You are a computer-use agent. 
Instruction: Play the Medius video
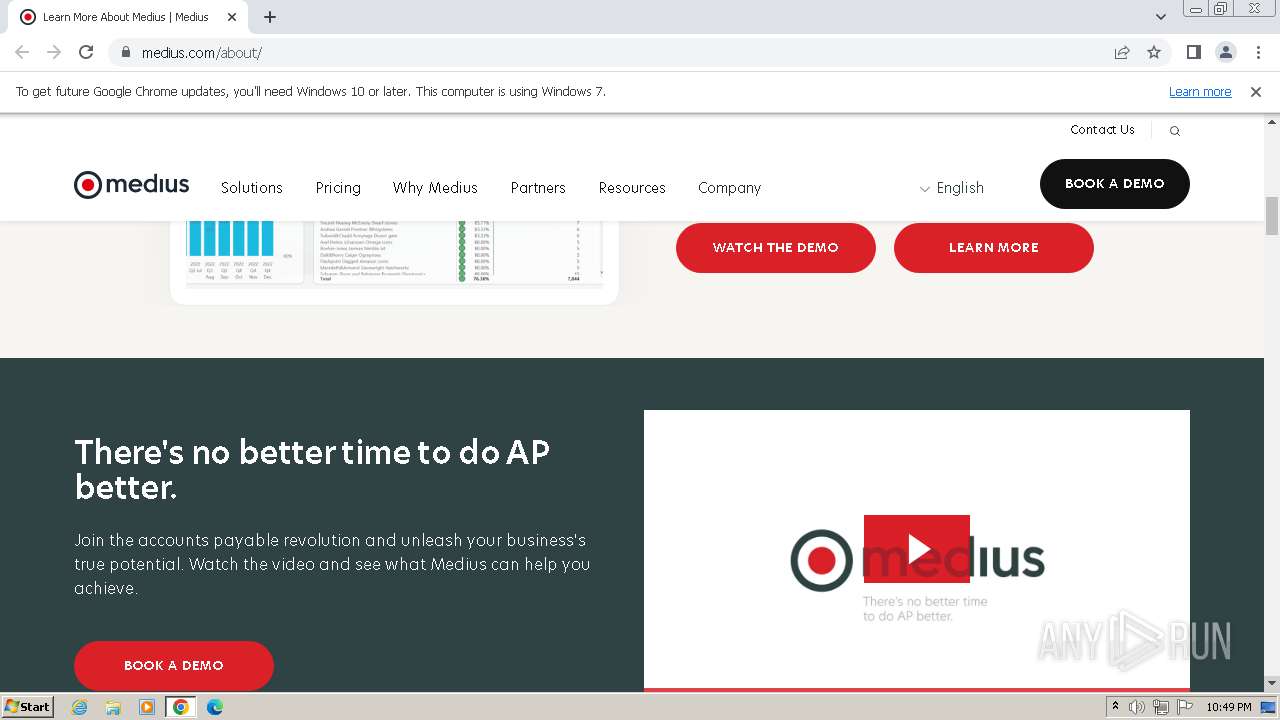pos(917,549)
